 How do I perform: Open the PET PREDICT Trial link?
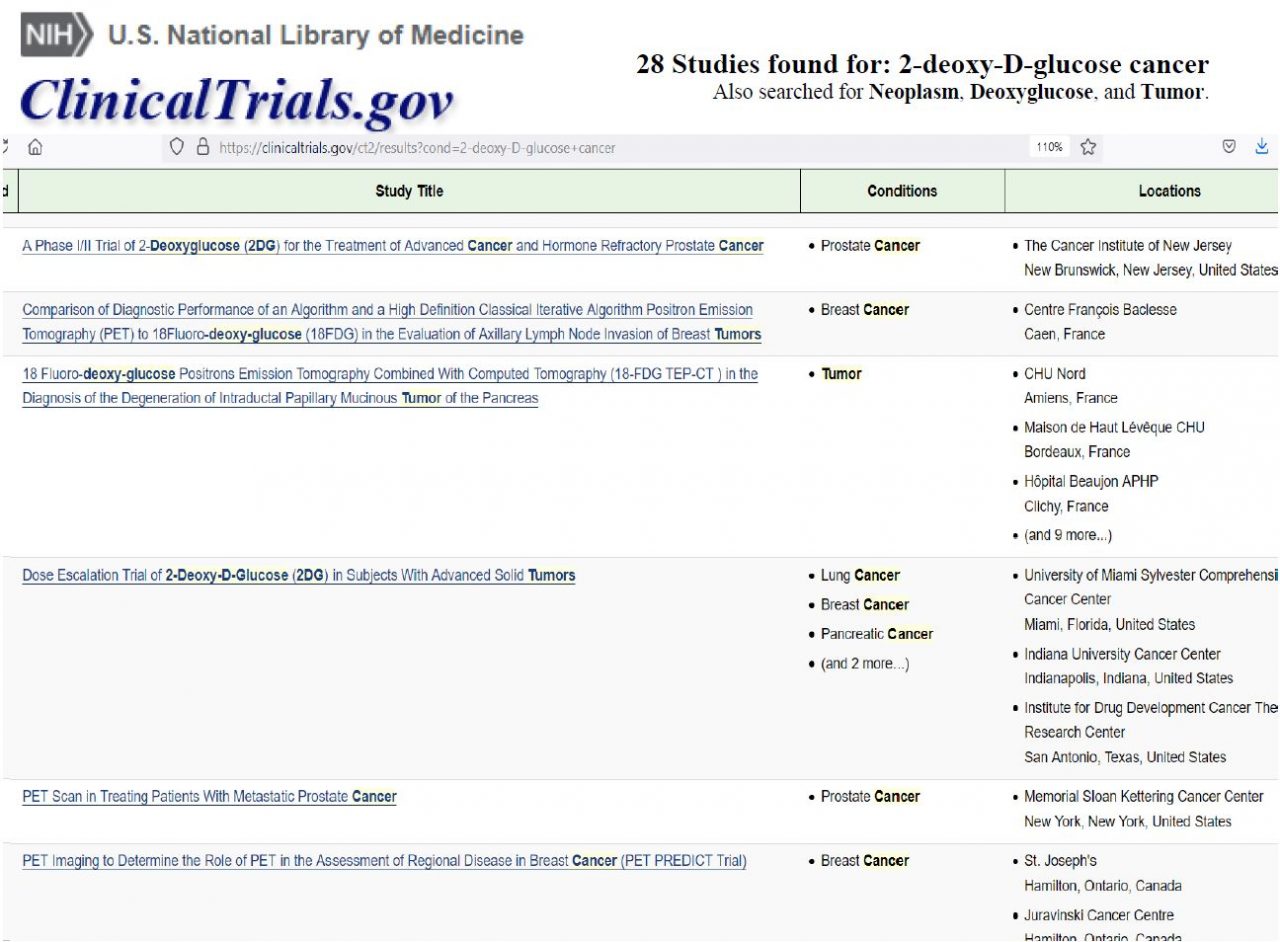(384, 861)
